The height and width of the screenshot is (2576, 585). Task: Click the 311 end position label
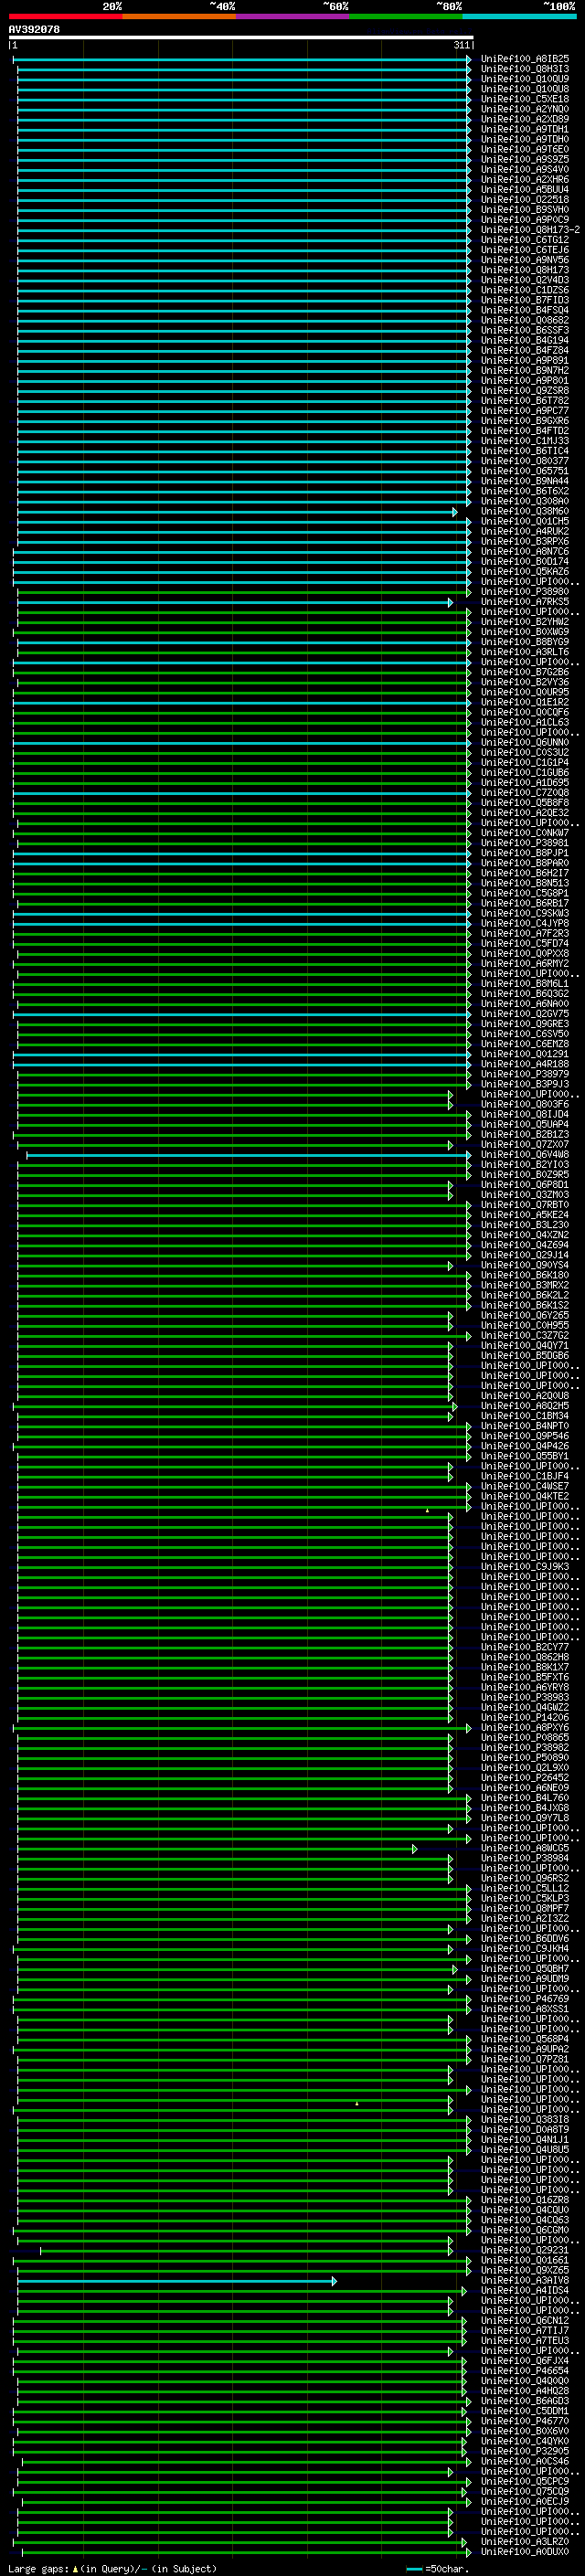462,45
